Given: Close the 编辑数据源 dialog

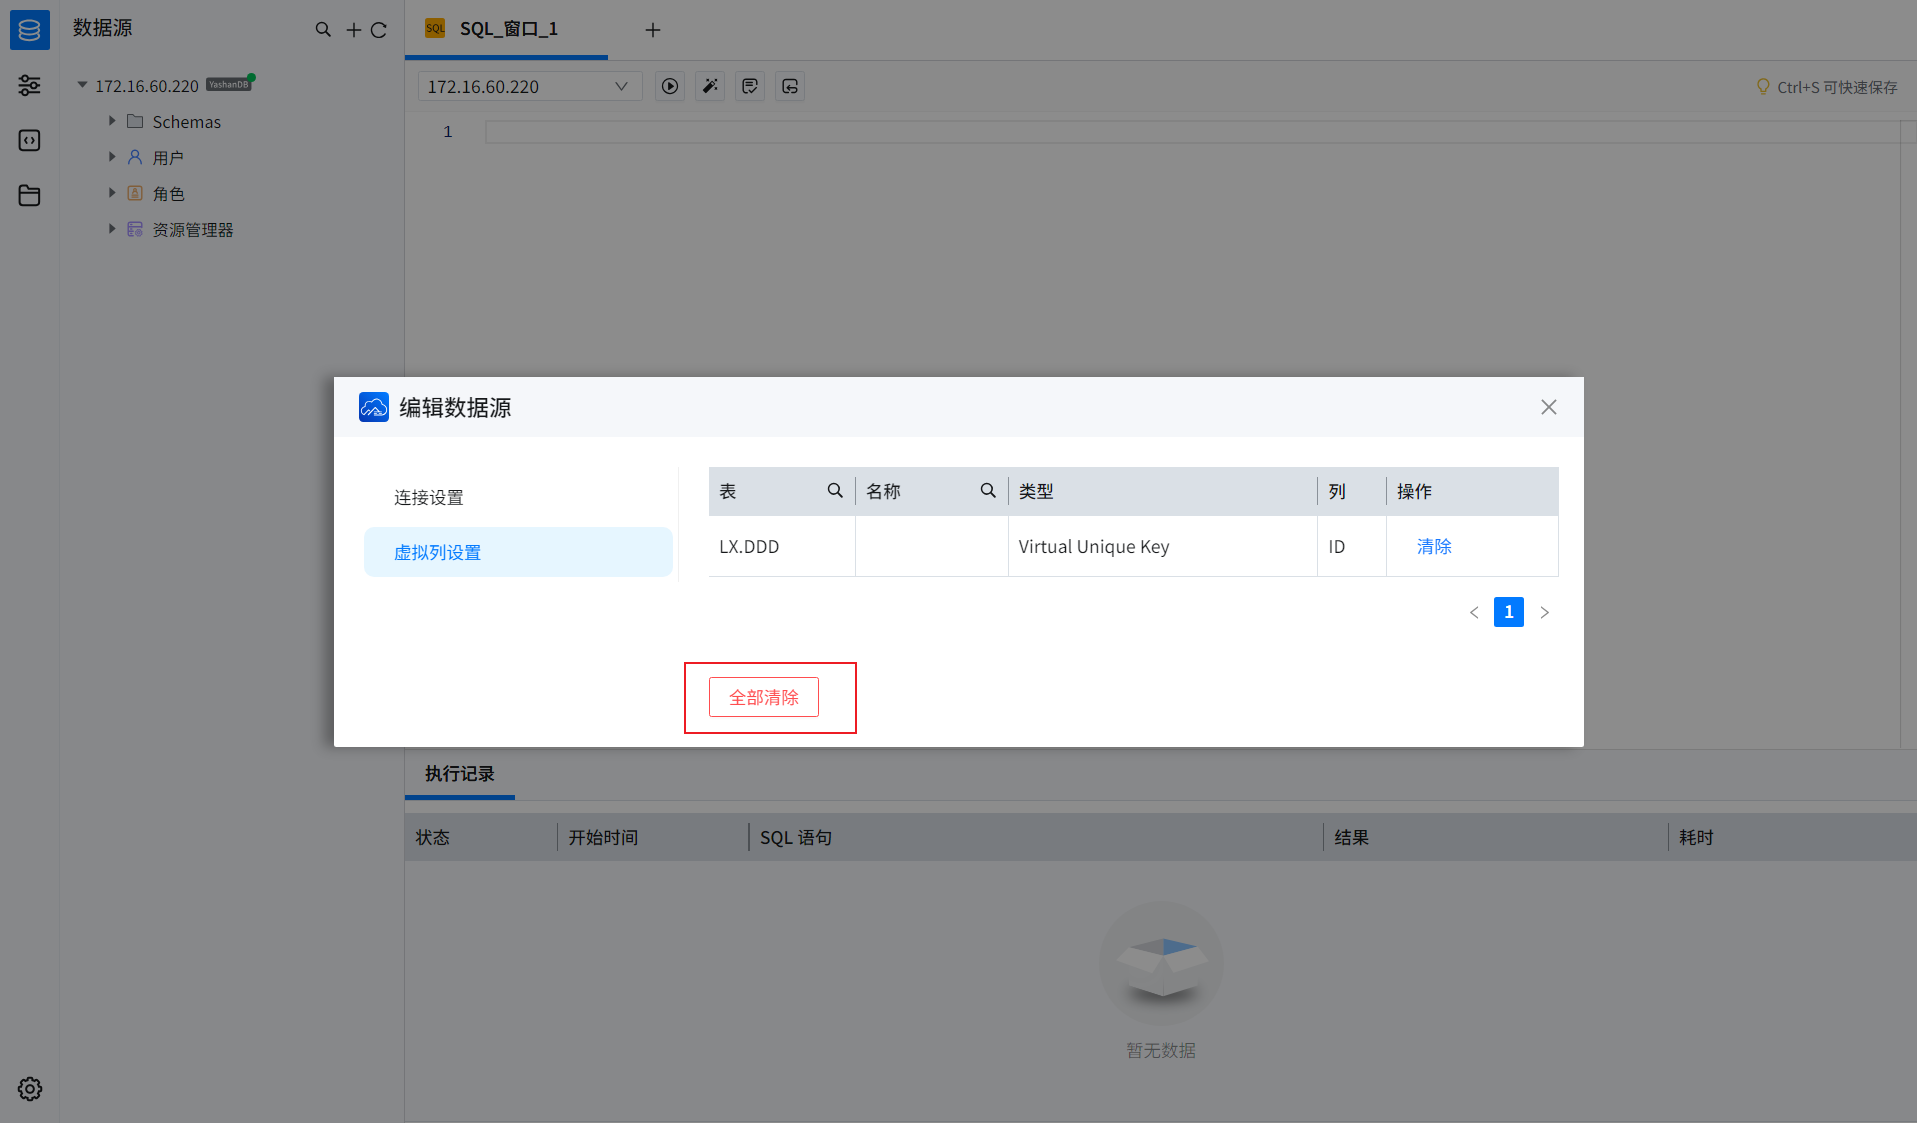Looking at the screenshot, I should click(1548, 407).
